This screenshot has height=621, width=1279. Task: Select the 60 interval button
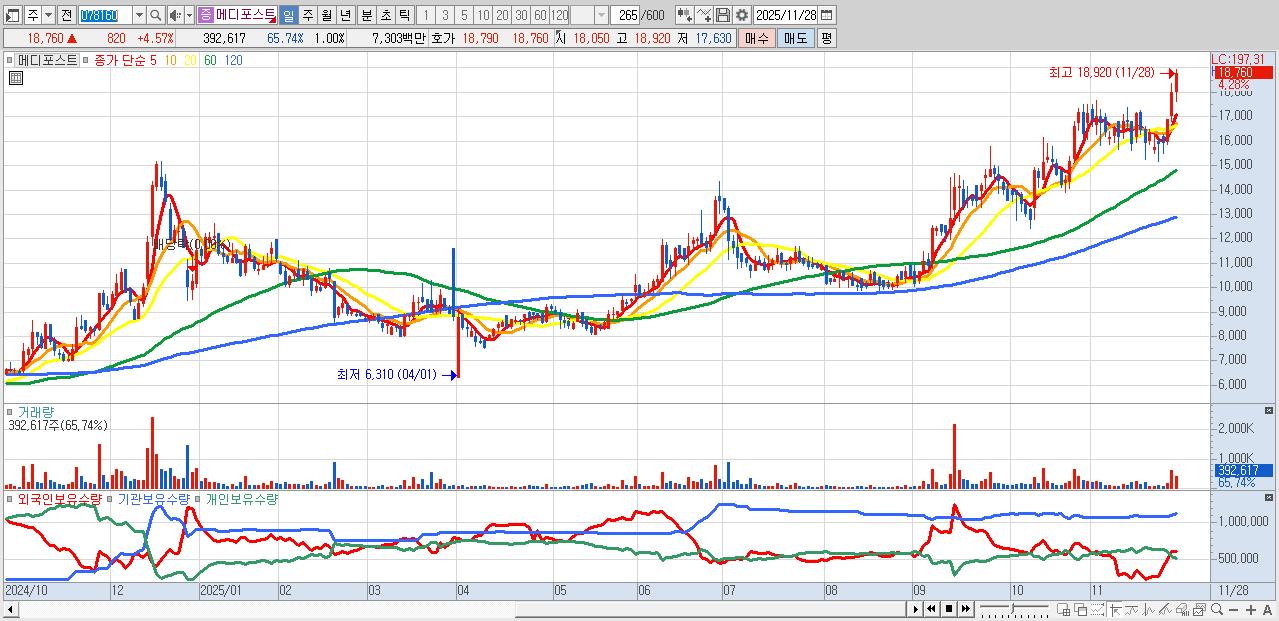pyautogui.click(x=539, y=15)
